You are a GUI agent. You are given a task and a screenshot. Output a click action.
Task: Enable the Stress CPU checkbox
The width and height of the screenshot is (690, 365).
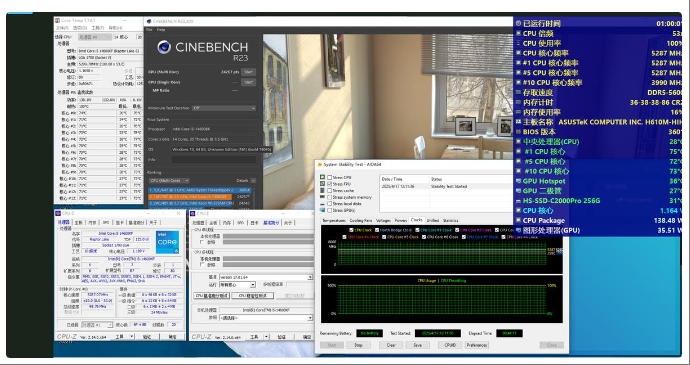click(330, 177)
